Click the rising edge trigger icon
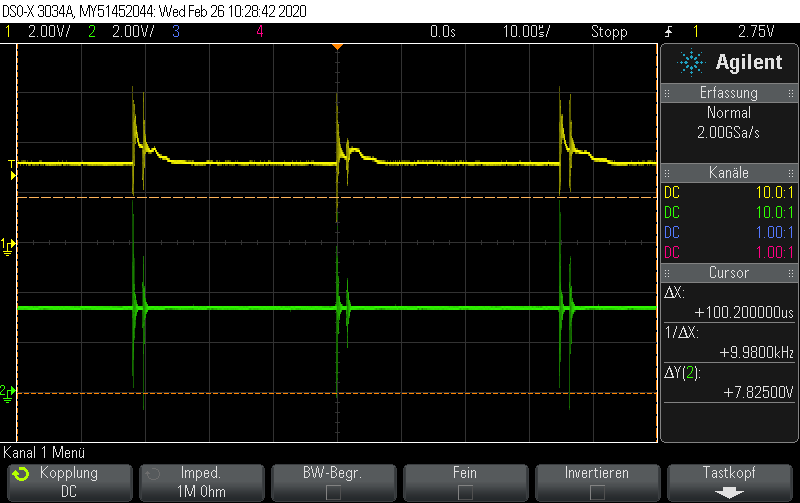This screenshot has width=800, height=503. coord(668,32)
